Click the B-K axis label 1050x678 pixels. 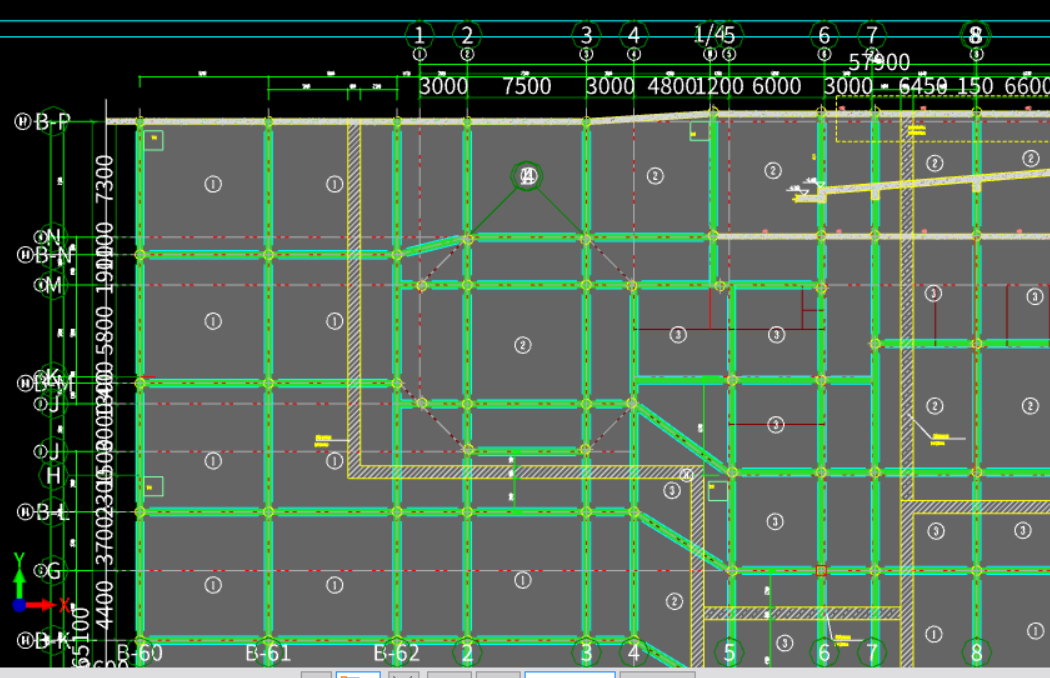pos(54,640)
